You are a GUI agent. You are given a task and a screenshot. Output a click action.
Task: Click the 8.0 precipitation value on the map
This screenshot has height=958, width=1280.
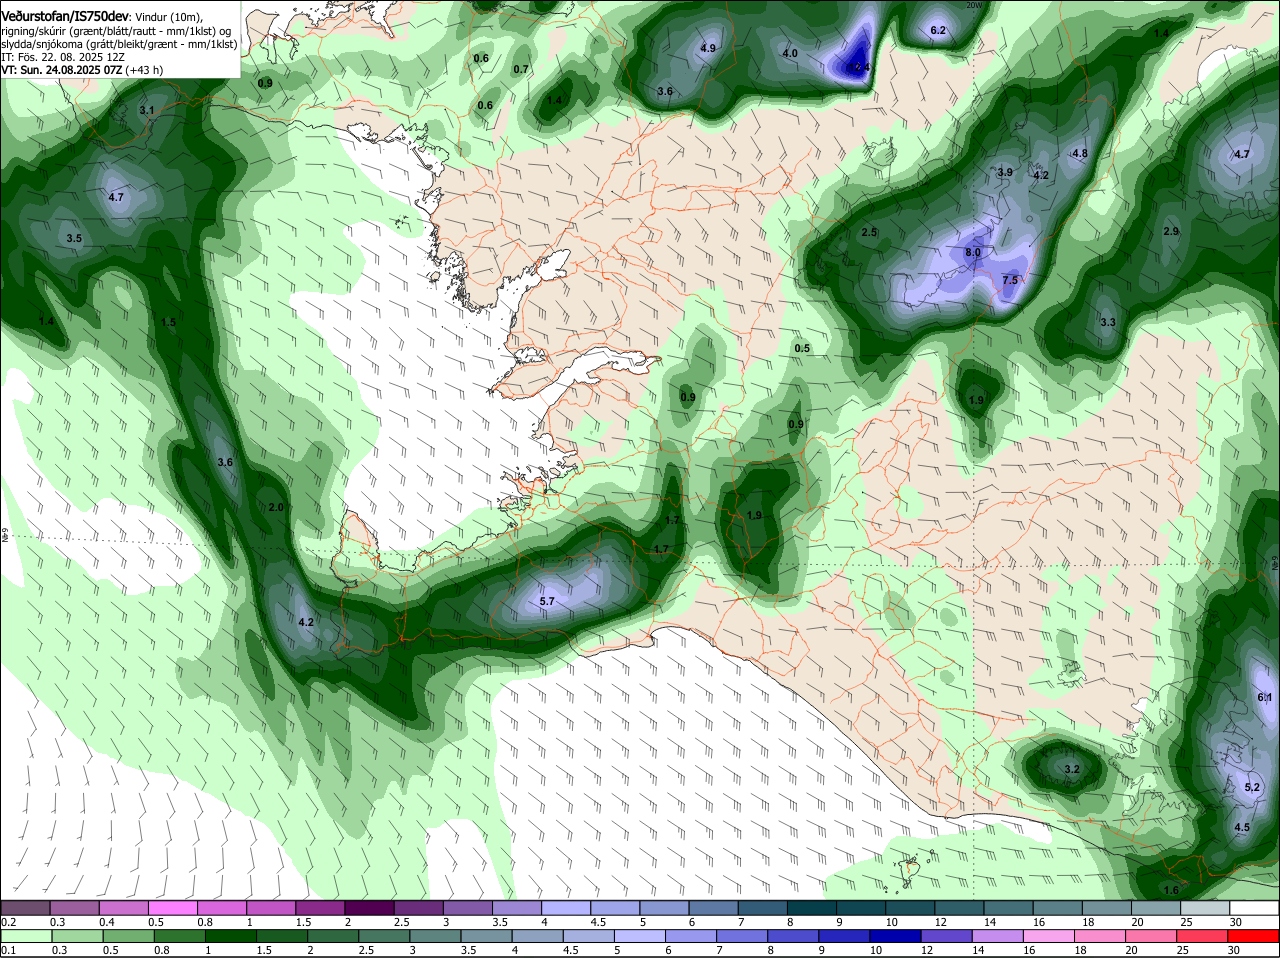972,253
